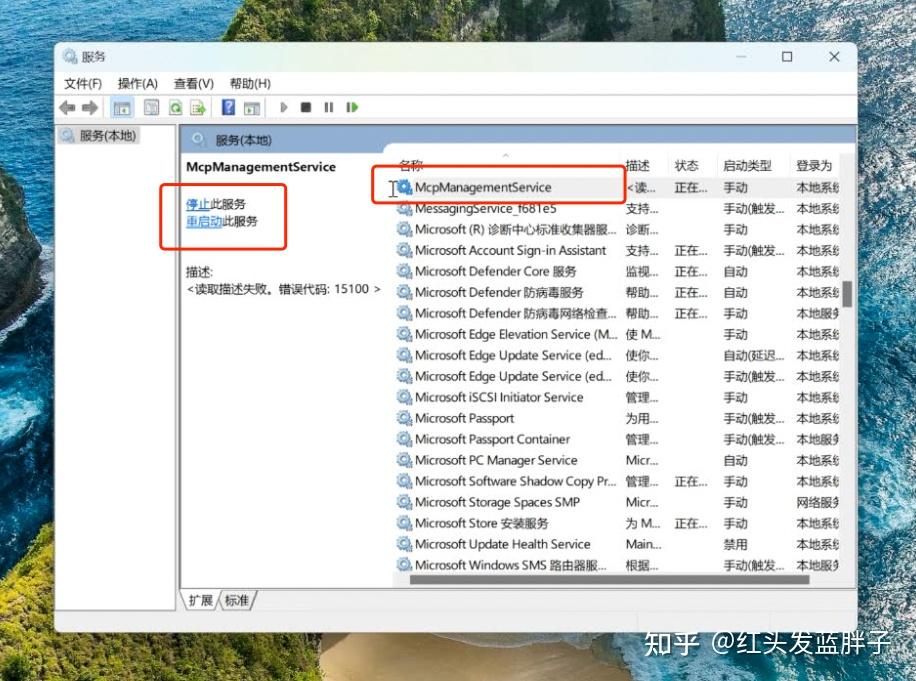
Task: Click 网络服务 login cell of Storage Spaces SMP
Action: (x=817, y=502)
